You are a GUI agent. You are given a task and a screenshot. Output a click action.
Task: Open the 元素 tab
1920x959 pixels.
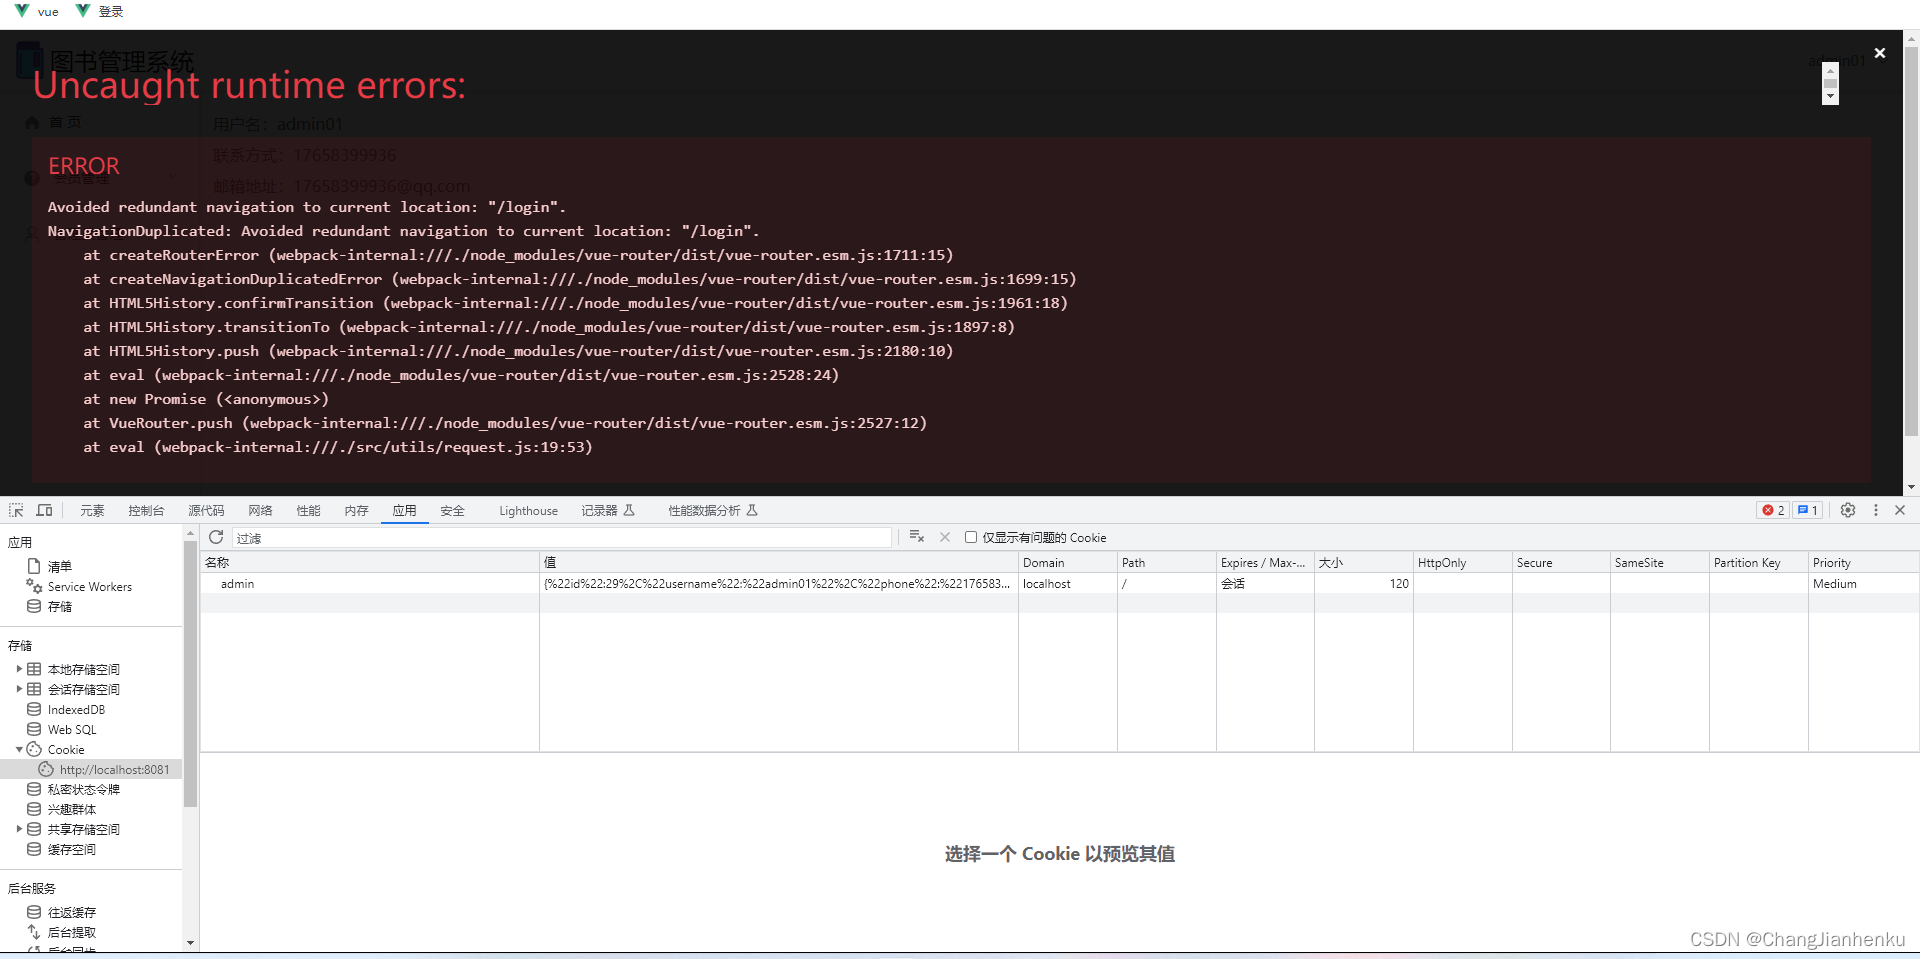click(92, 510)
